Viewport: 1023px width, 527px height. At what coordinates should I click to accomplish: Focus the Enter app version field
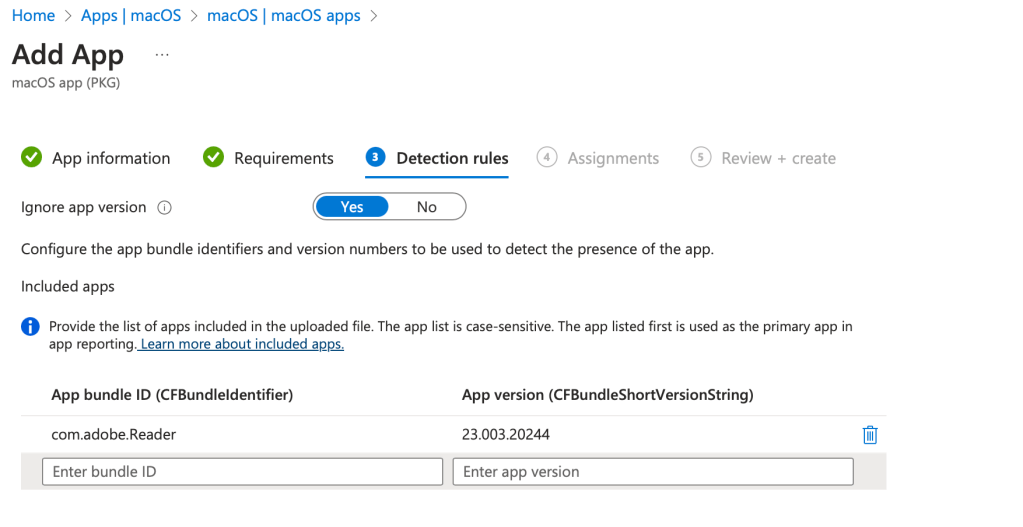[652, 472]
